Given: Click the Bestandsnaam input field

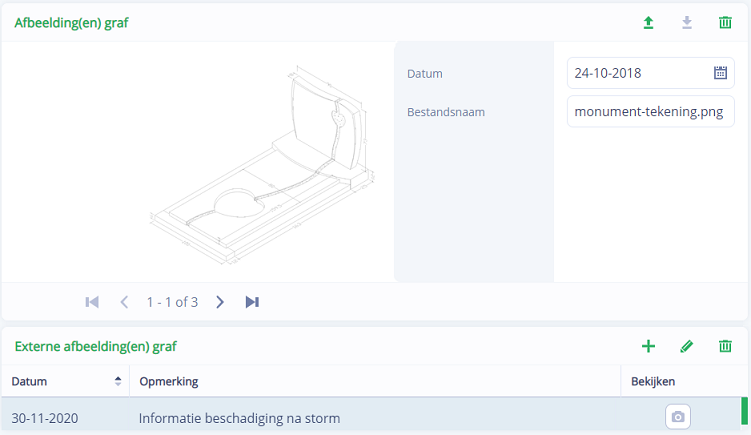Looking at the screenshot, I should pyautogui.click(x=650, y=112).
